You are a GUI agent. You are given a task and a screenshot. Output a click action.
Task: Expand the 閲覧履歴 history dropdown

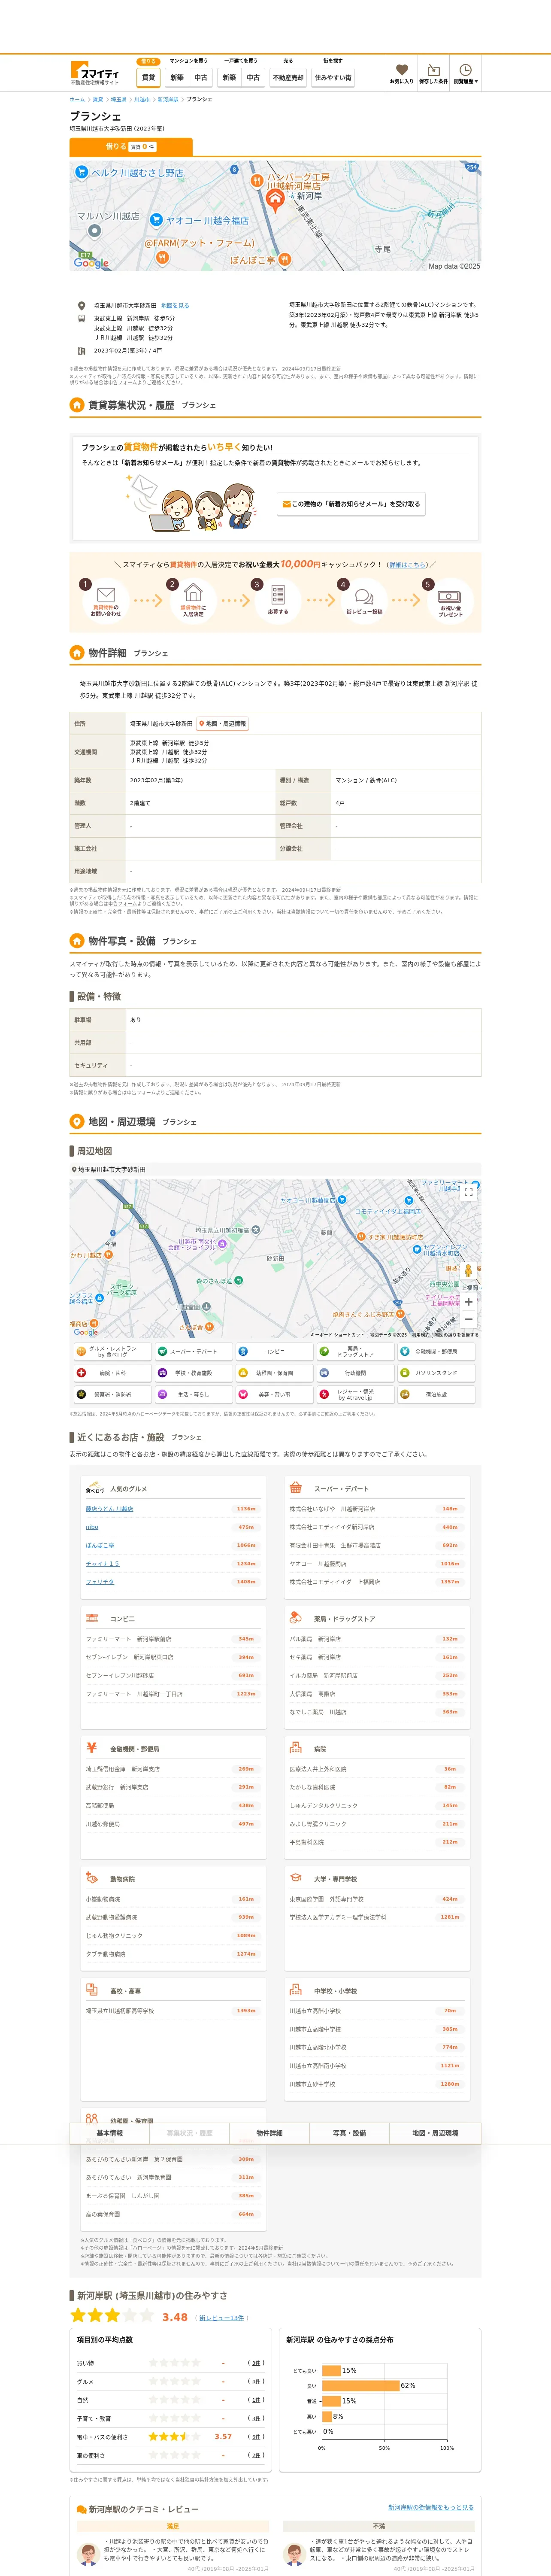point(465,74)
